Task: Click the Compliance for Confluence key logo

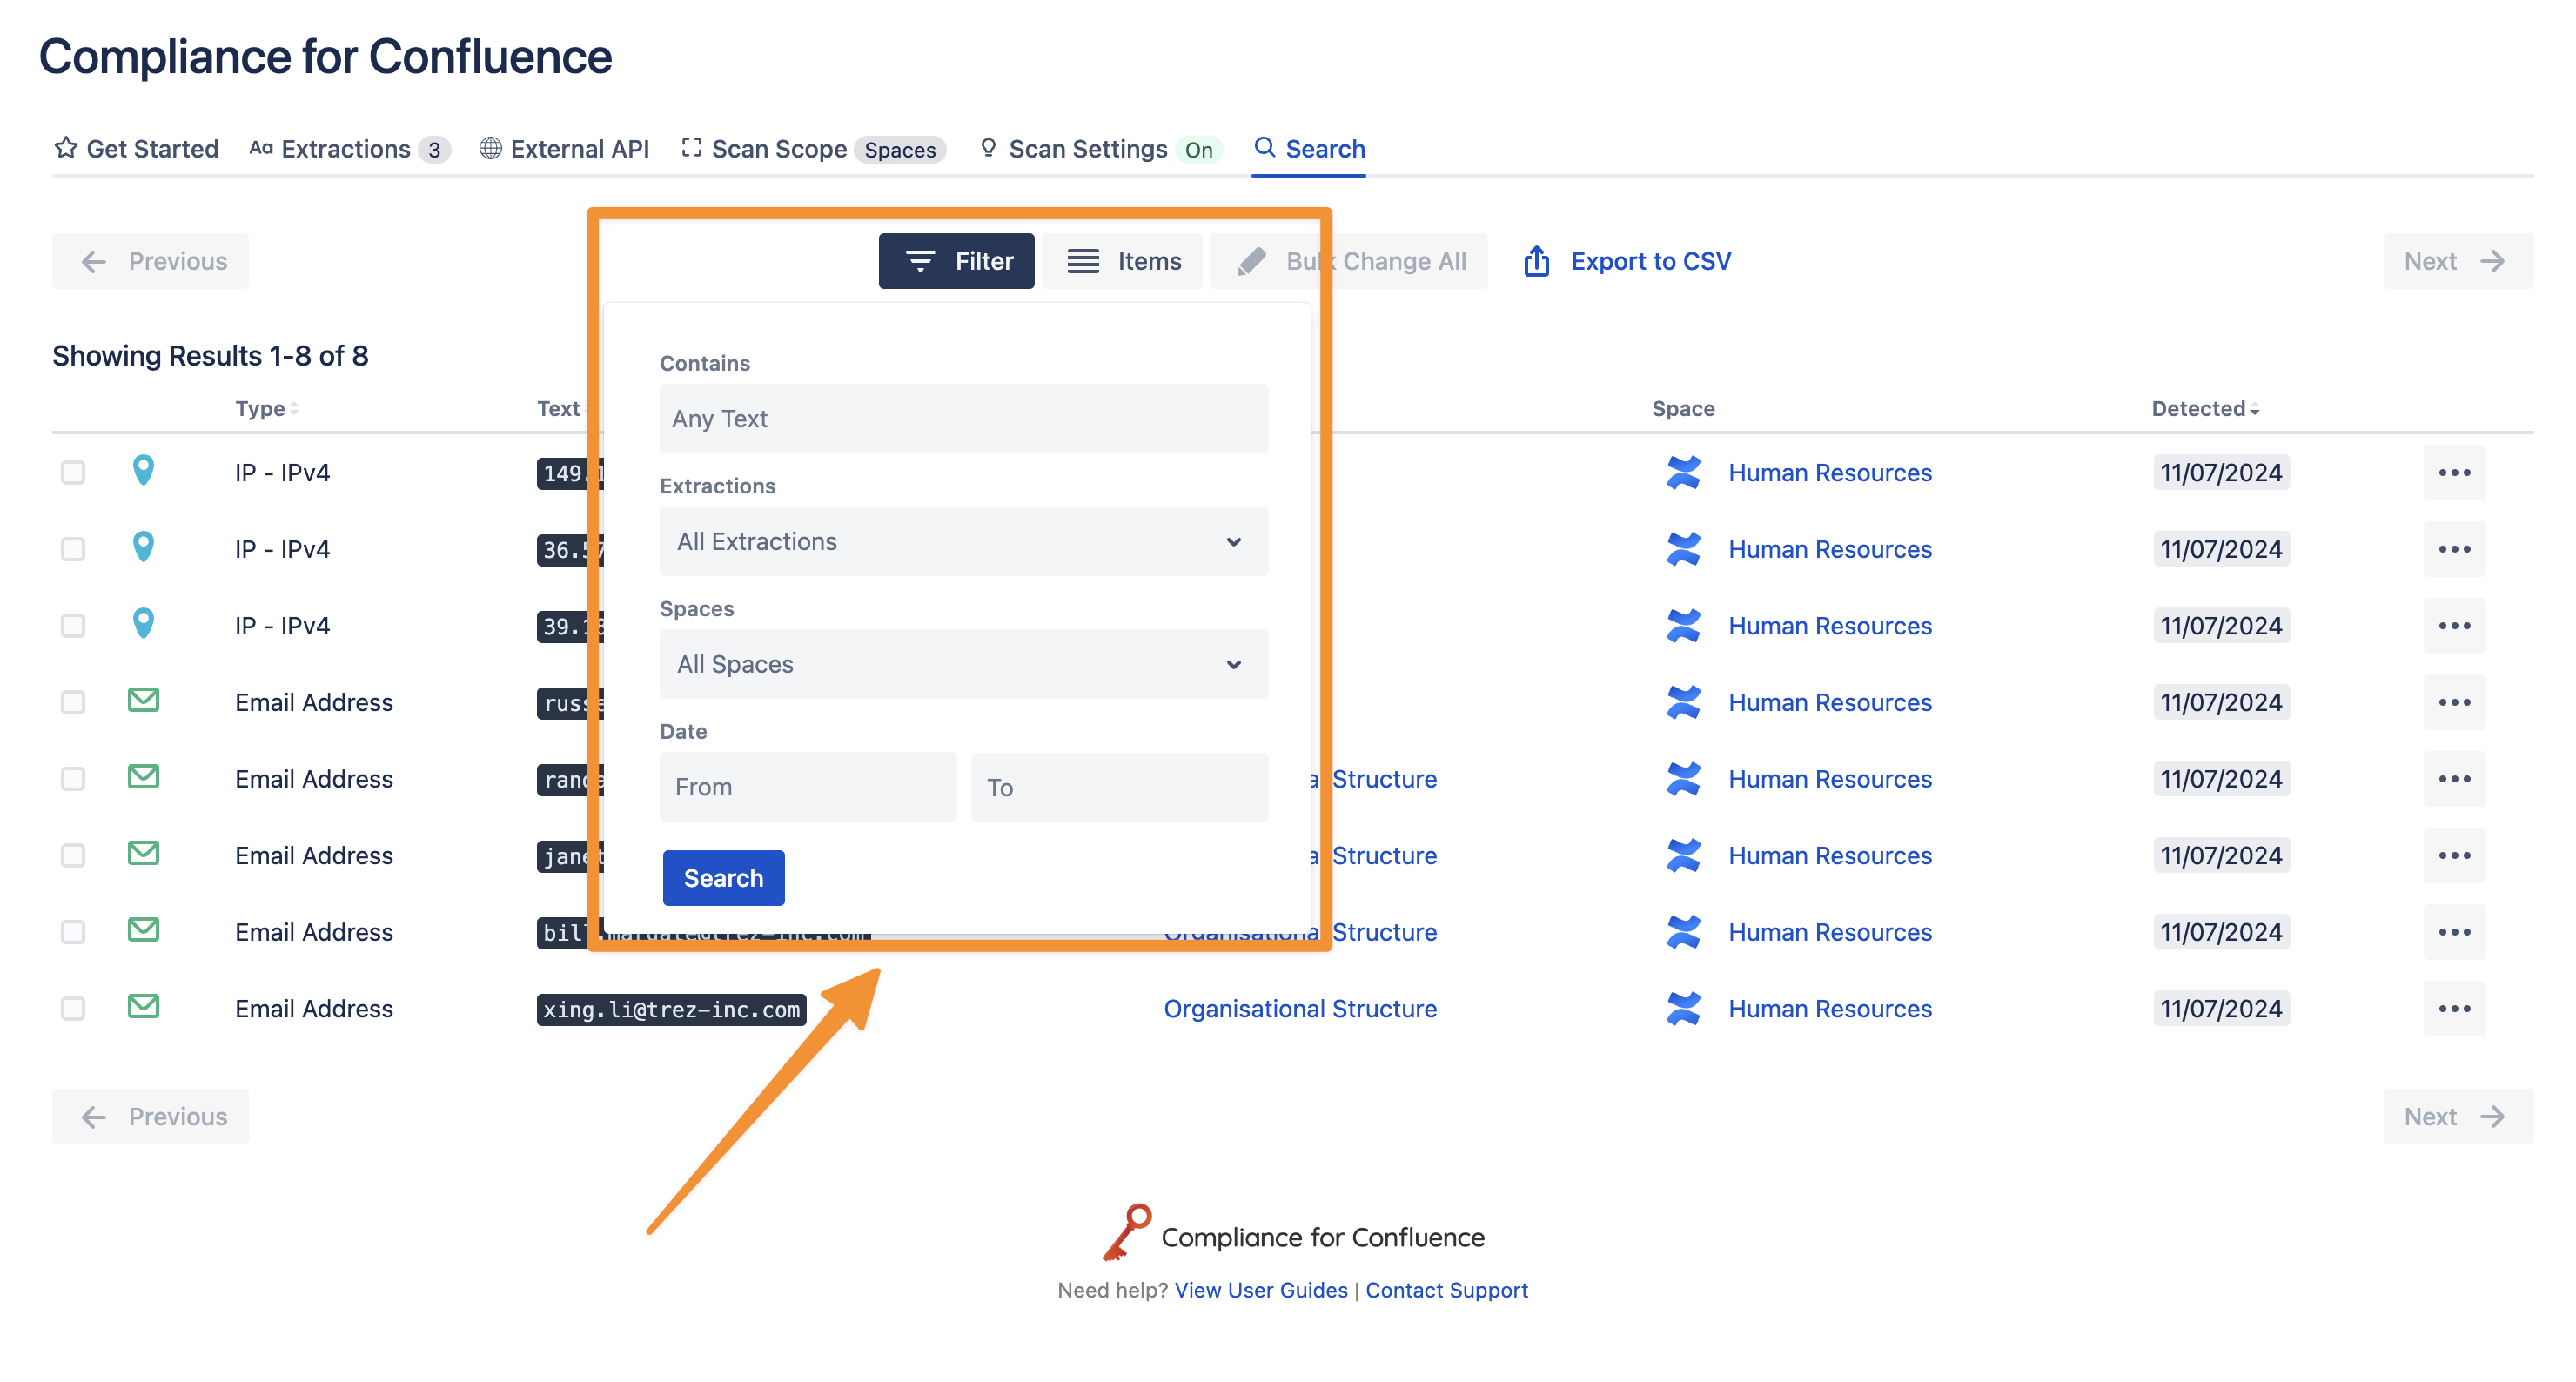Action: tap(1127, 1232)
